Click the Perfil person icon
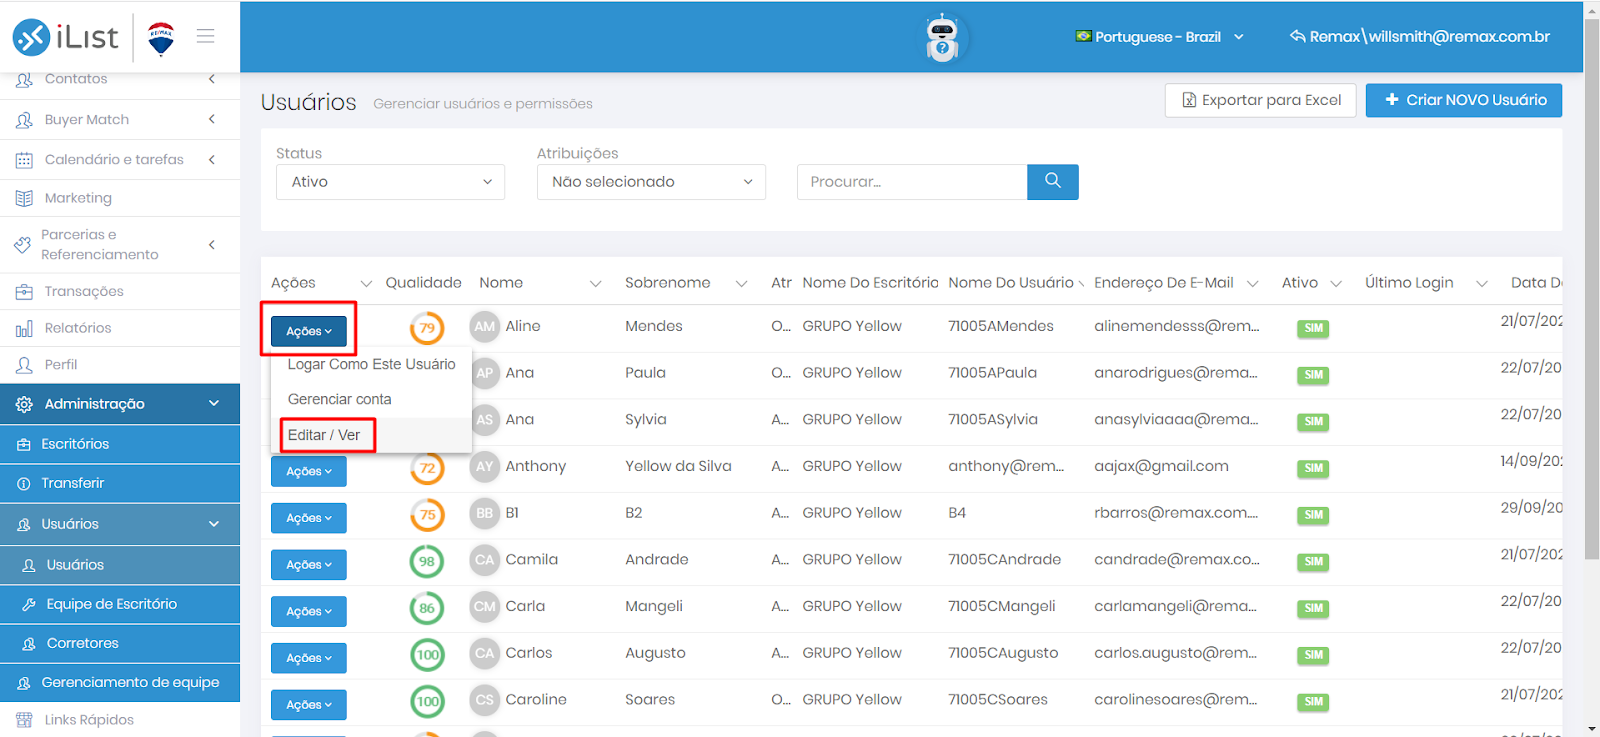This screenshot has width=1600, height=737. click(24, 365)
